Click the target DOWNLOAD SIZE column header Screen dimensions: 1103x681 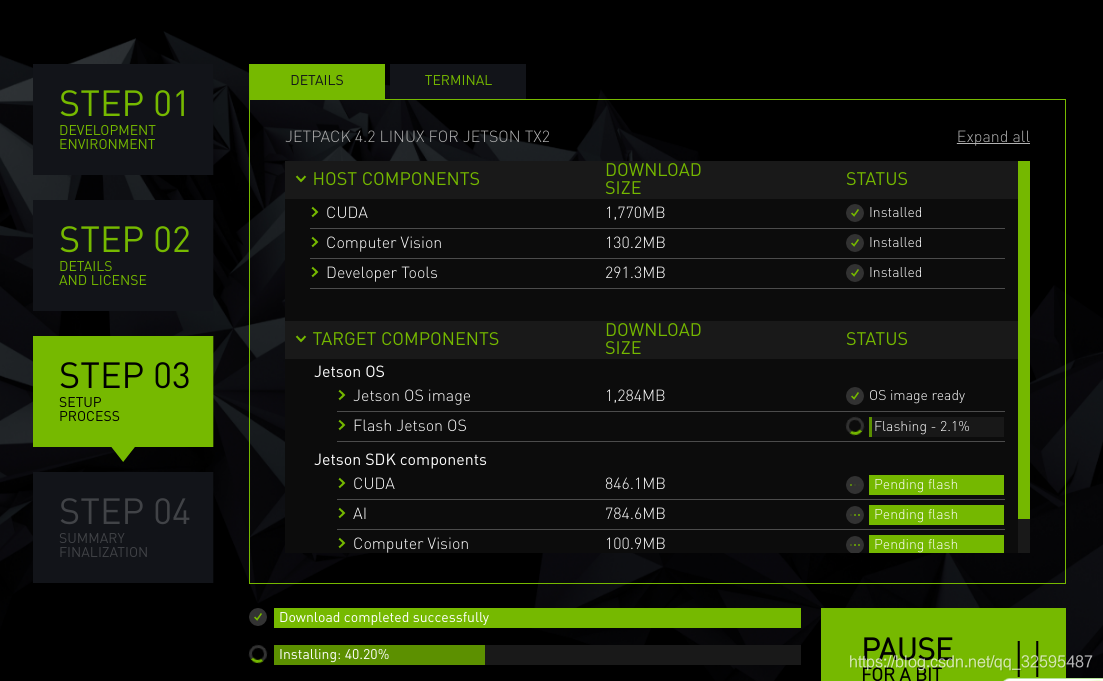tap(653, 338)
